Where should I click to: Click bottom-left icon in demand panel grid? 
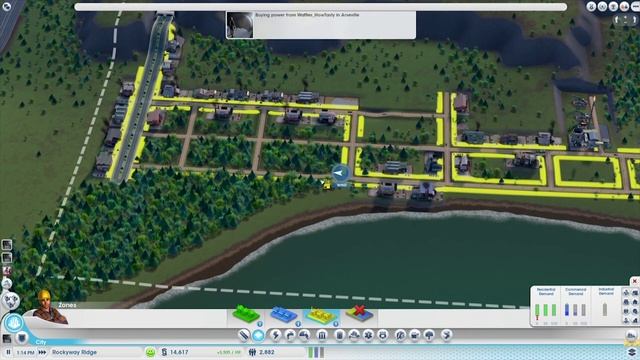[x=627, y=321]
